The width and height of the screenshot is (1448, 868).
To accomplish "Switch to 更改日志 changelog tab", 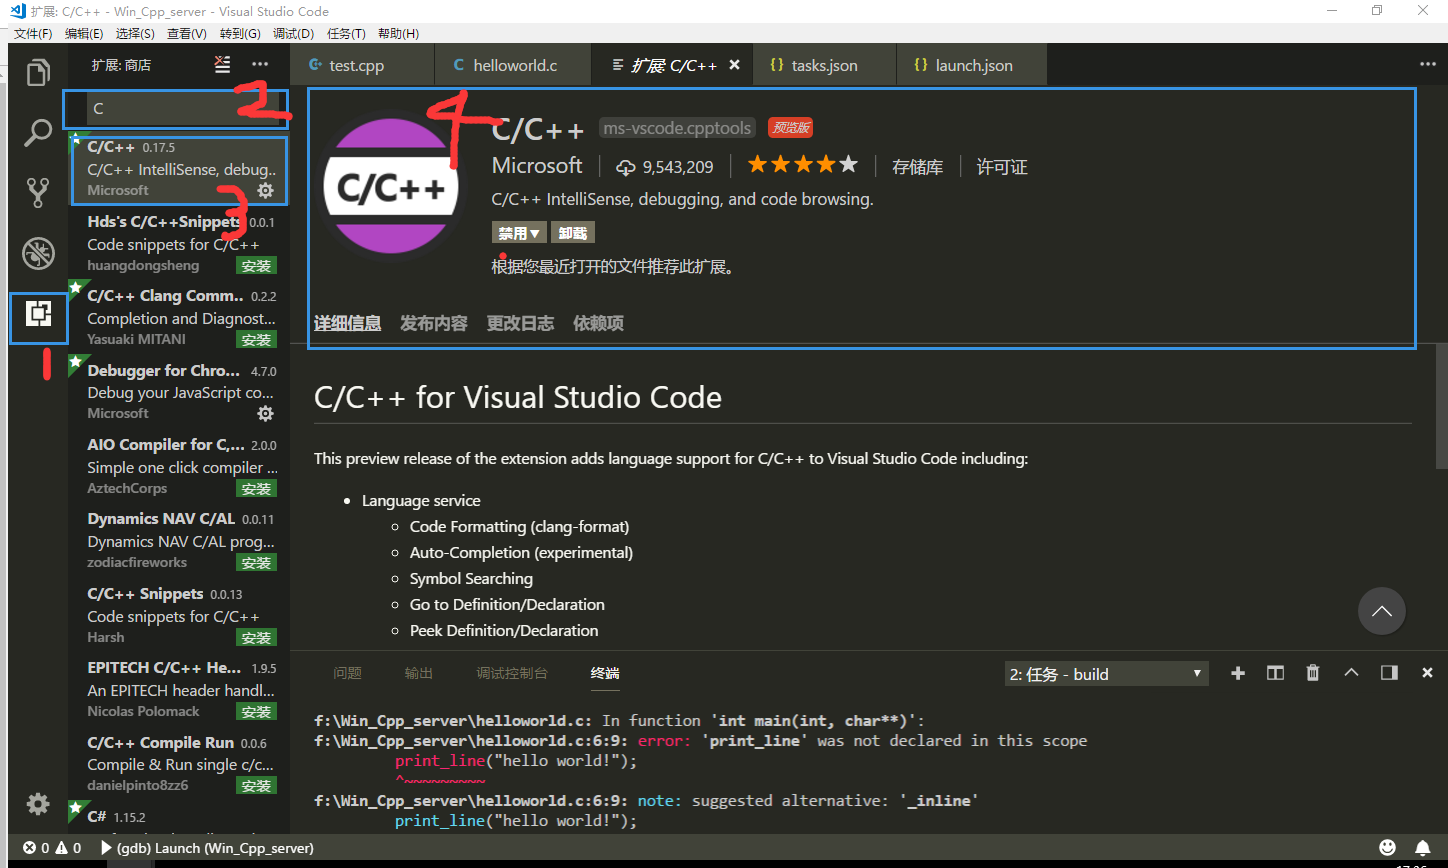I will pyautogui.click(x=520, y=323).
